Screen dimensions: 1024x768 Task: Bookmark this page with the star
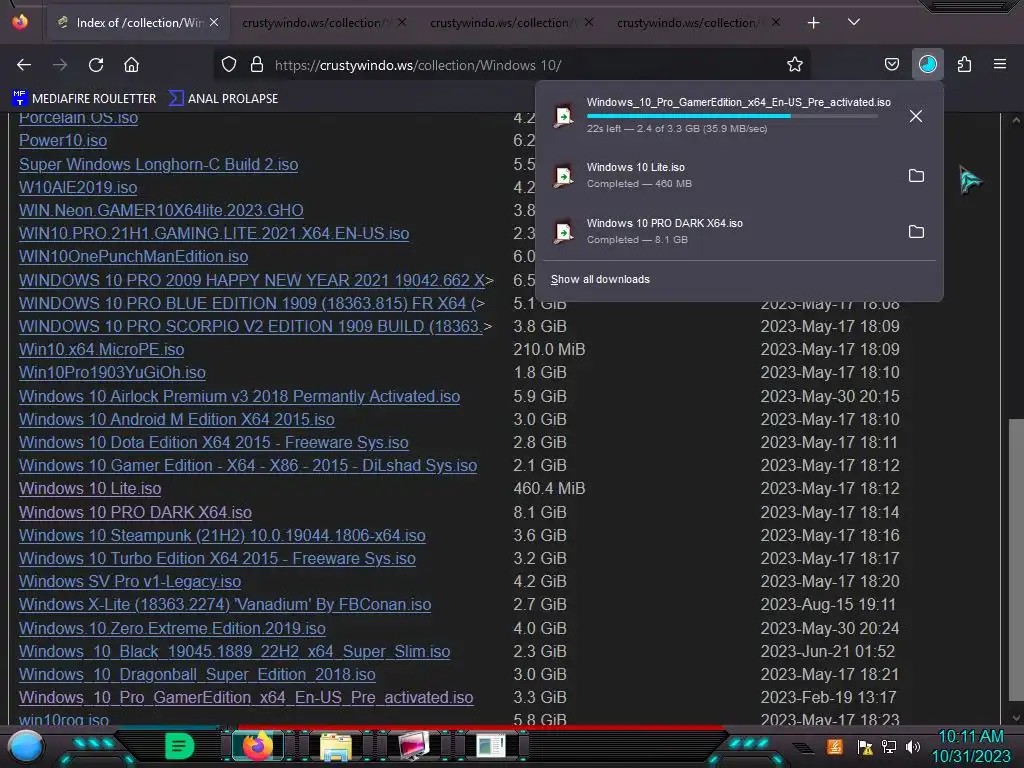click(x=795, y=65)
